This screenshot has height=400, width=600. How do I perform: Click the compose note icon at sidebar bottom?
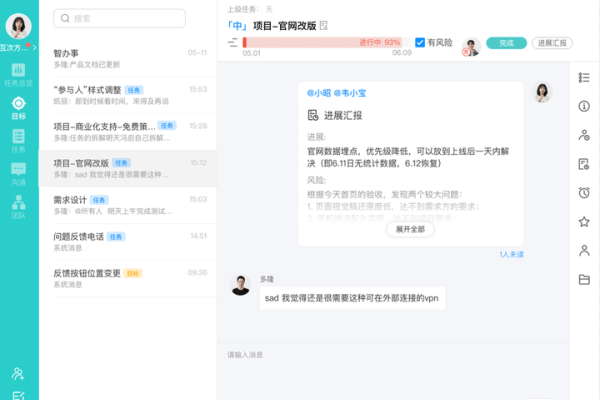[18, 395]
